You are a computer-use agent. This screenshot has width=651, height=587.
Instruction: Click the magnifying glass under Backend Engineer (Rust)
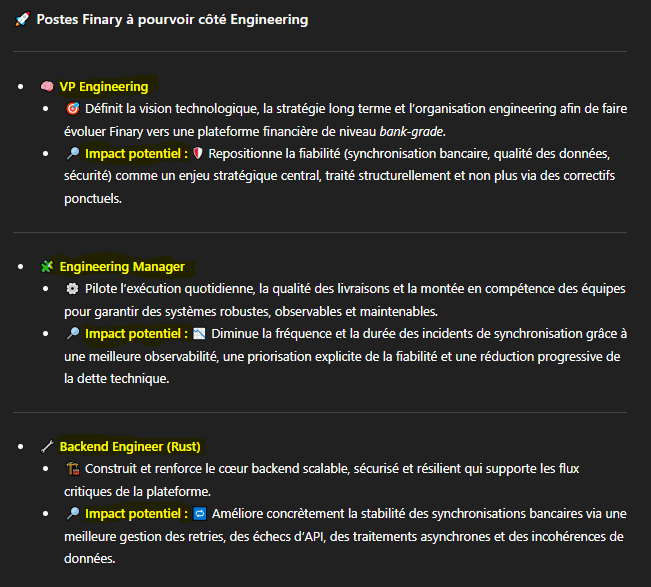tap(72, 514)
